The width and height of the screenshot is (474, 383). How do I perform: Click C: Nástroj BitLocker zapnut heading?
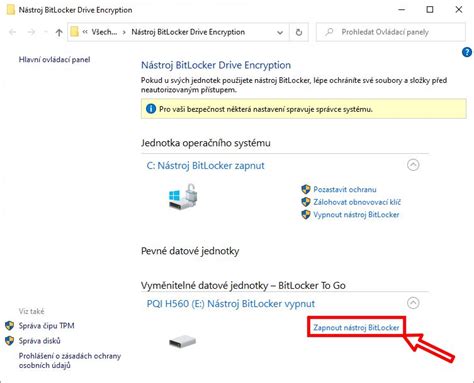205,166
